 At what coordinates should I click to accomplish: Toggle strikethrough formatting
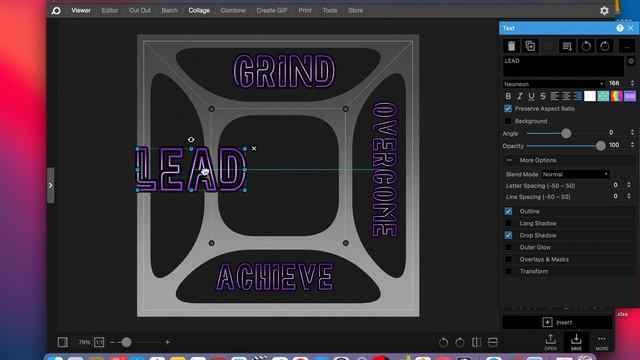pos(542,96)
